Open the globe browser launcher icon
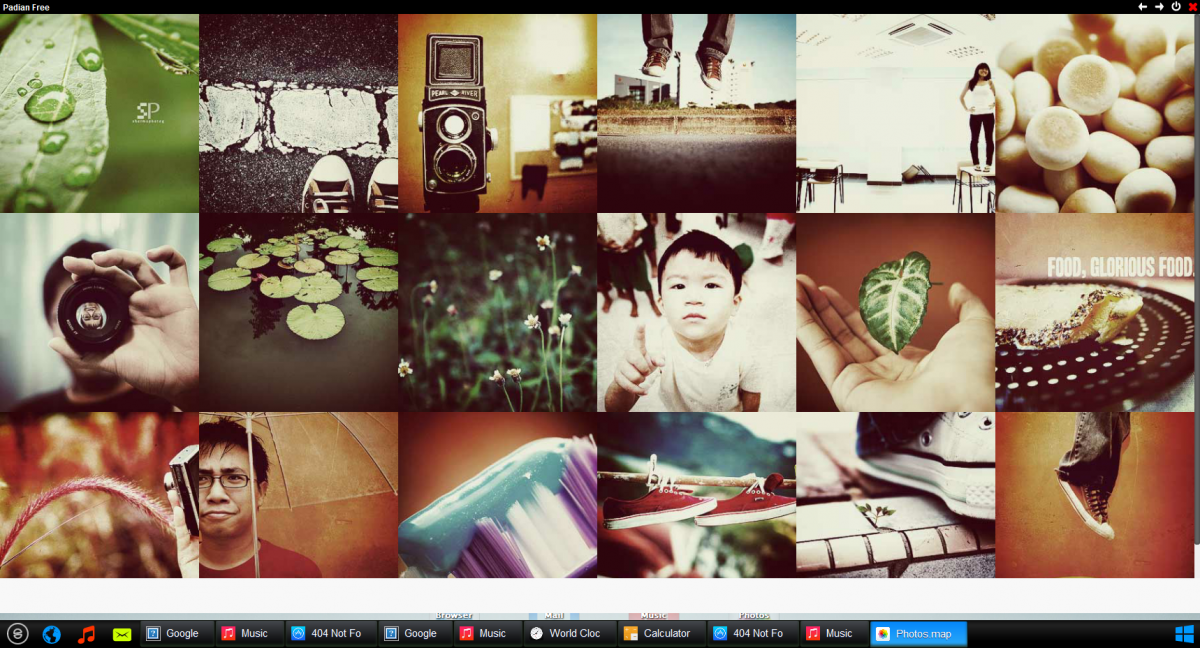The width and height of the screenshot is (1200, 648). click(51, 634)
